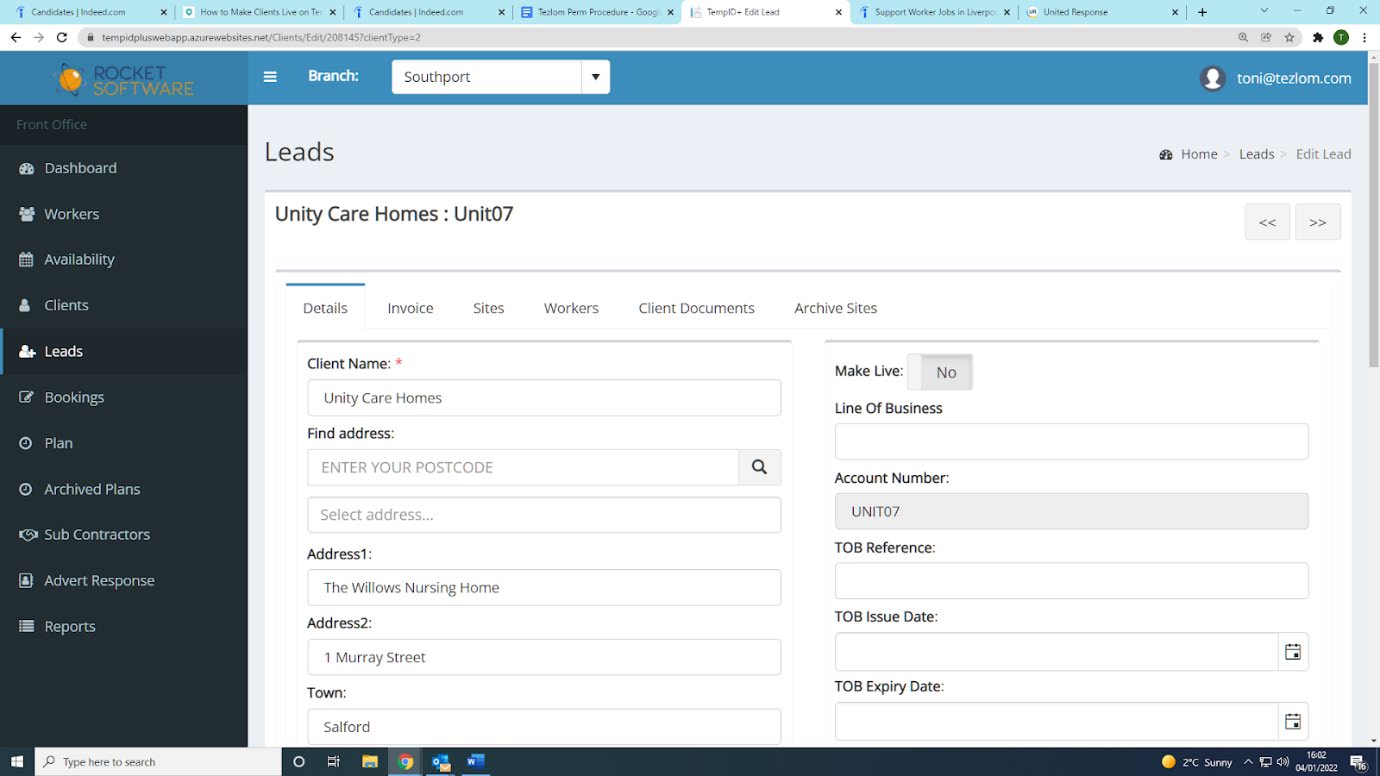Open the TOB Expiry Date calendar picker

click(x=1292, y=721)
